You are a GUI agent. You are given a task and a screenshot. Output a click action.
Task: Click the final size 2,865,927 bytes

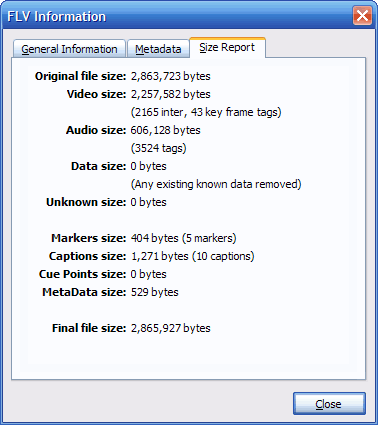click(x=170, y=328)
